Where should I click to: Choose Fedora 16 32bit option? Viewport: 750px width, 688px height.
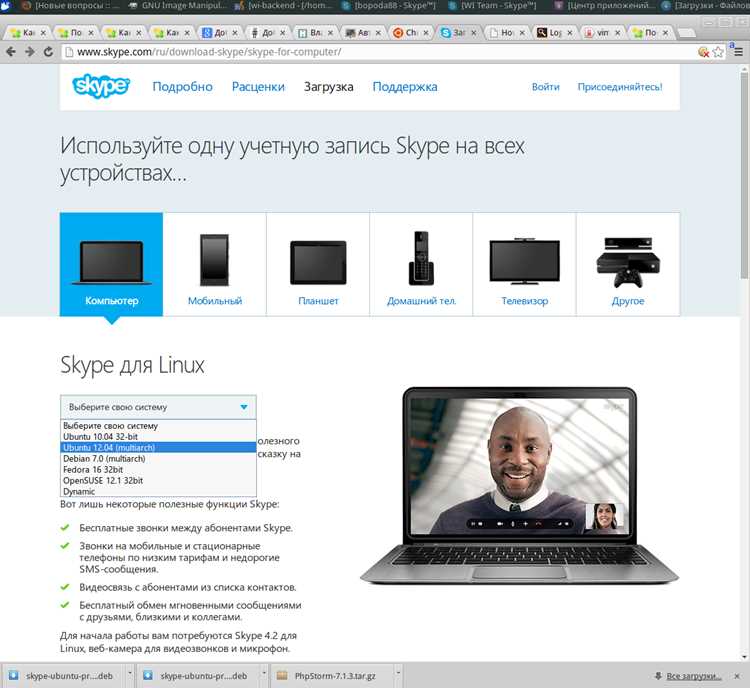tap(158, 469)
